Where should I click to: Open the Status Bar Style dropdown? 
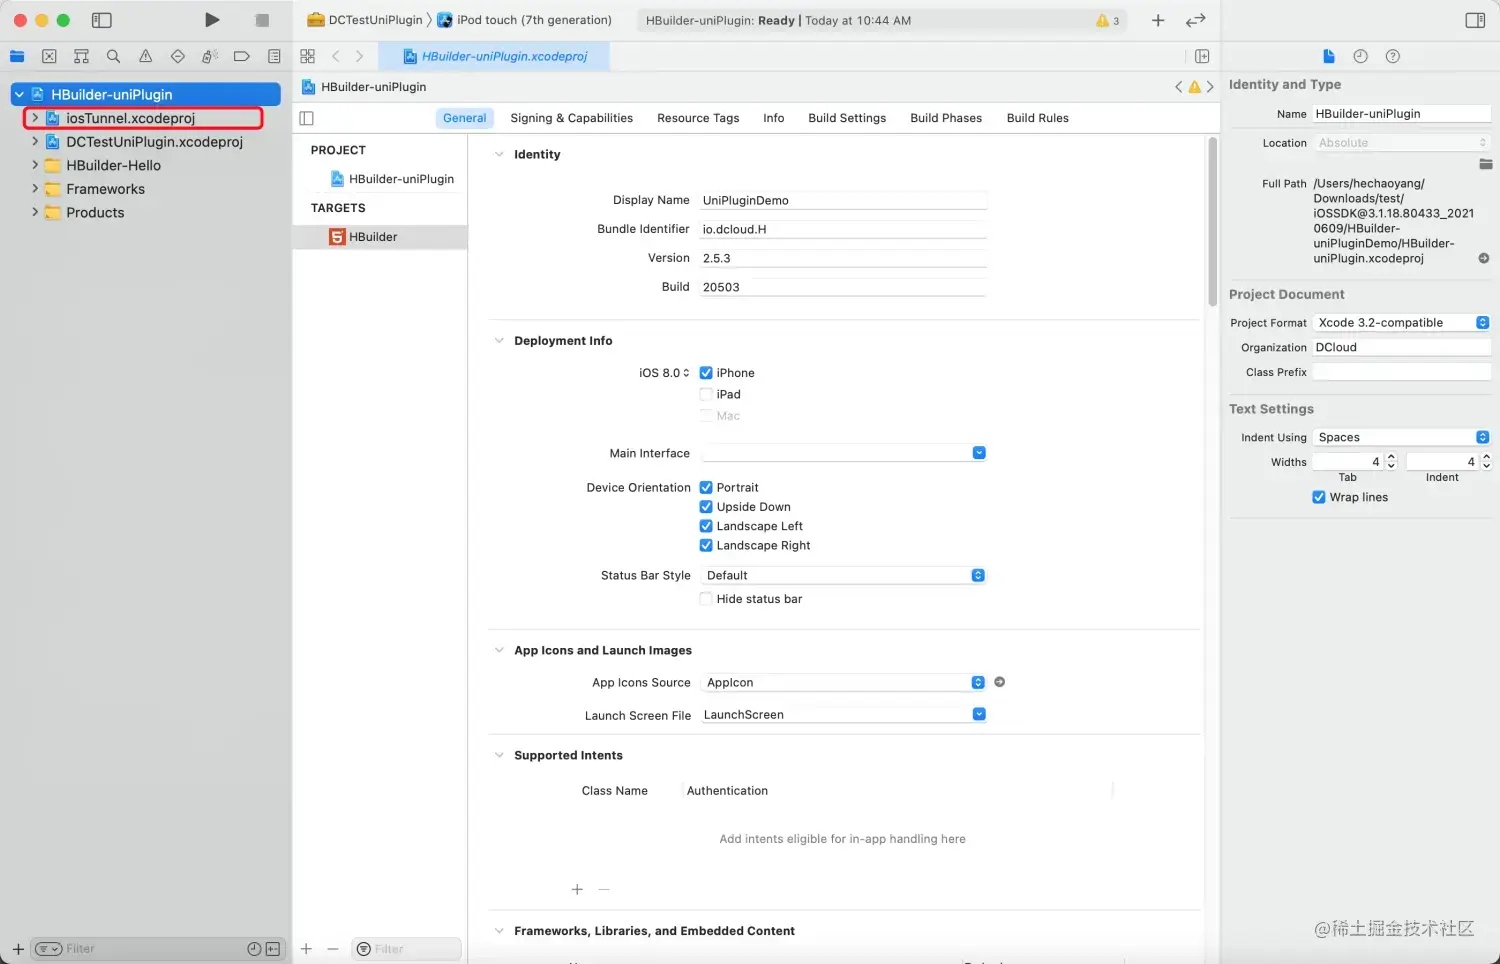click(x=843, y=575)
